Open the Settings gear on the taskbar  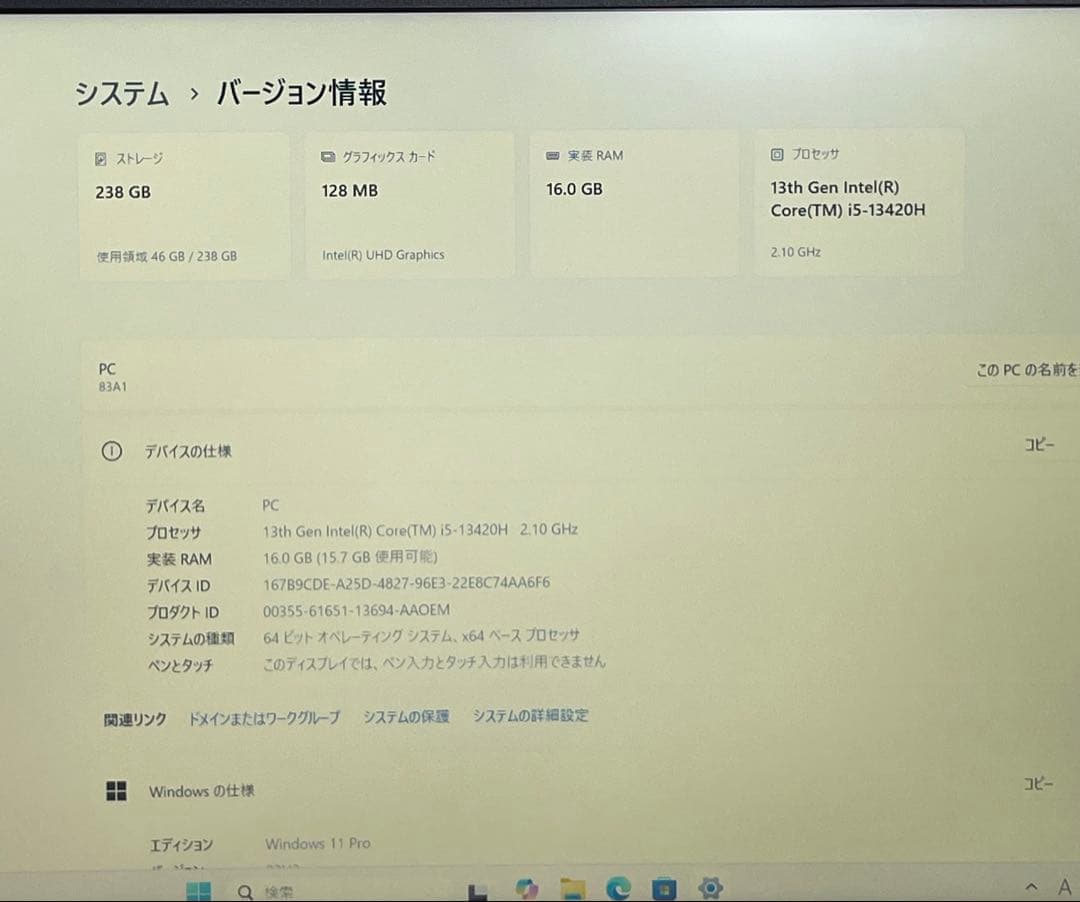(x=709, y=887)
